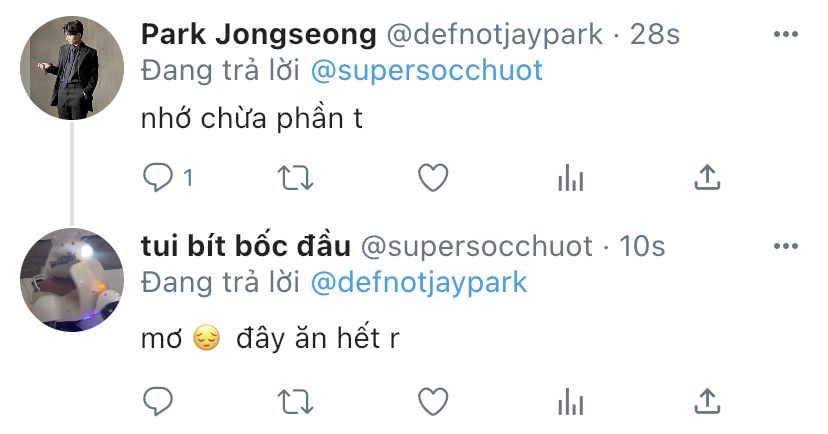Image resolution: width=828 pixels, height=434 pixels.
Task: Reply to Park Jongseong's tweet
Action: 158,177
